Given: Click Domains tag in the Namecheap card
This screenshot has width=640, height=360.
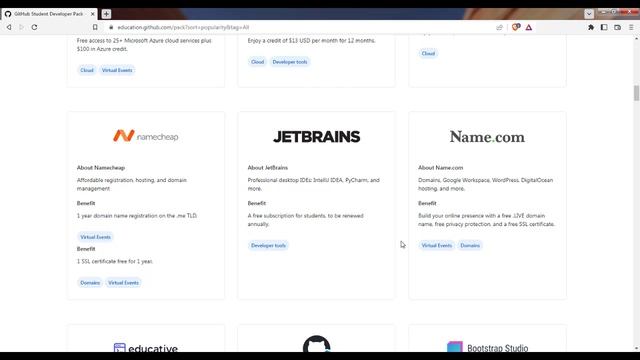Looking at the screenshot, I should click(x=90, y=283).
